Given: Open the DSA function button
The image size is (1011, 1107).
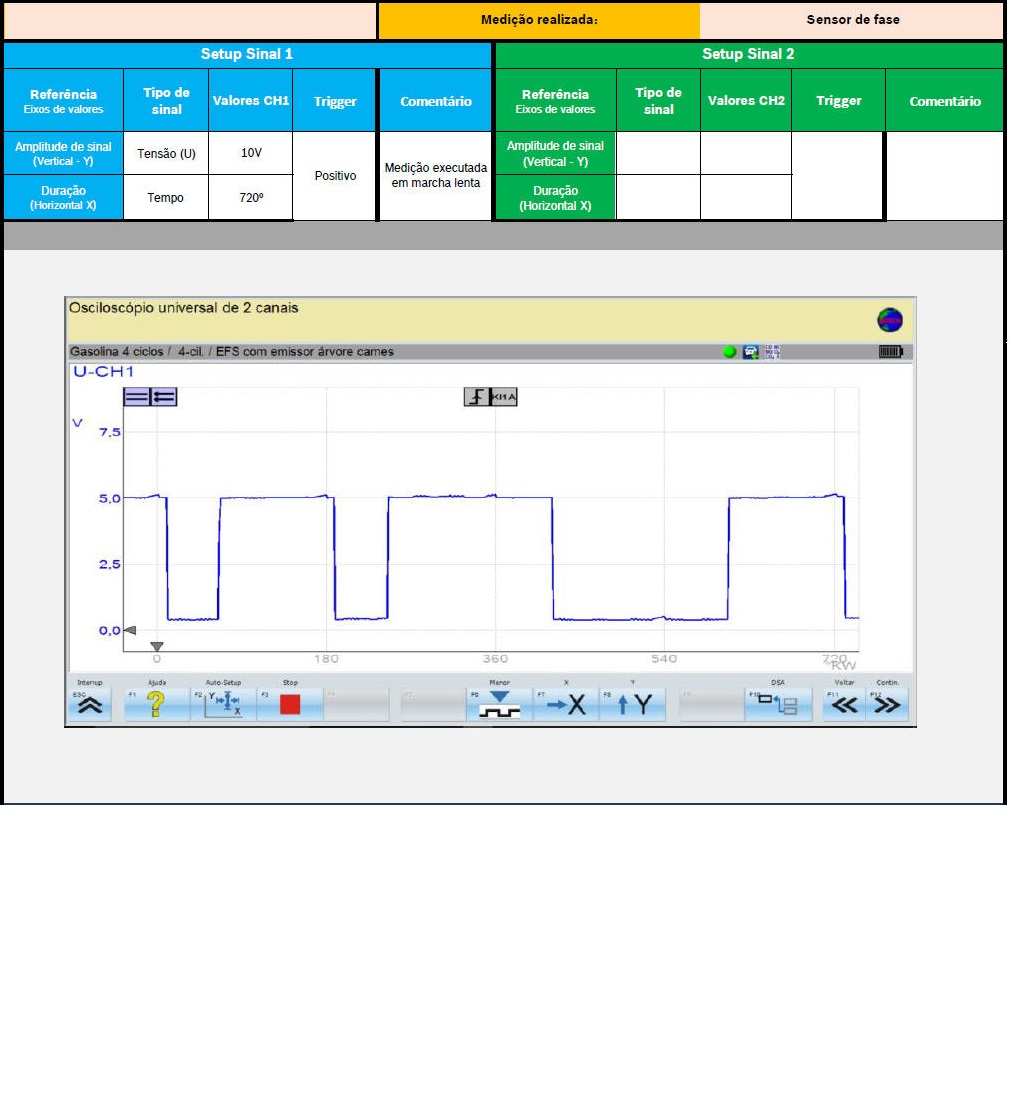Looking at the screenshot, I should (x=777, y=704).
